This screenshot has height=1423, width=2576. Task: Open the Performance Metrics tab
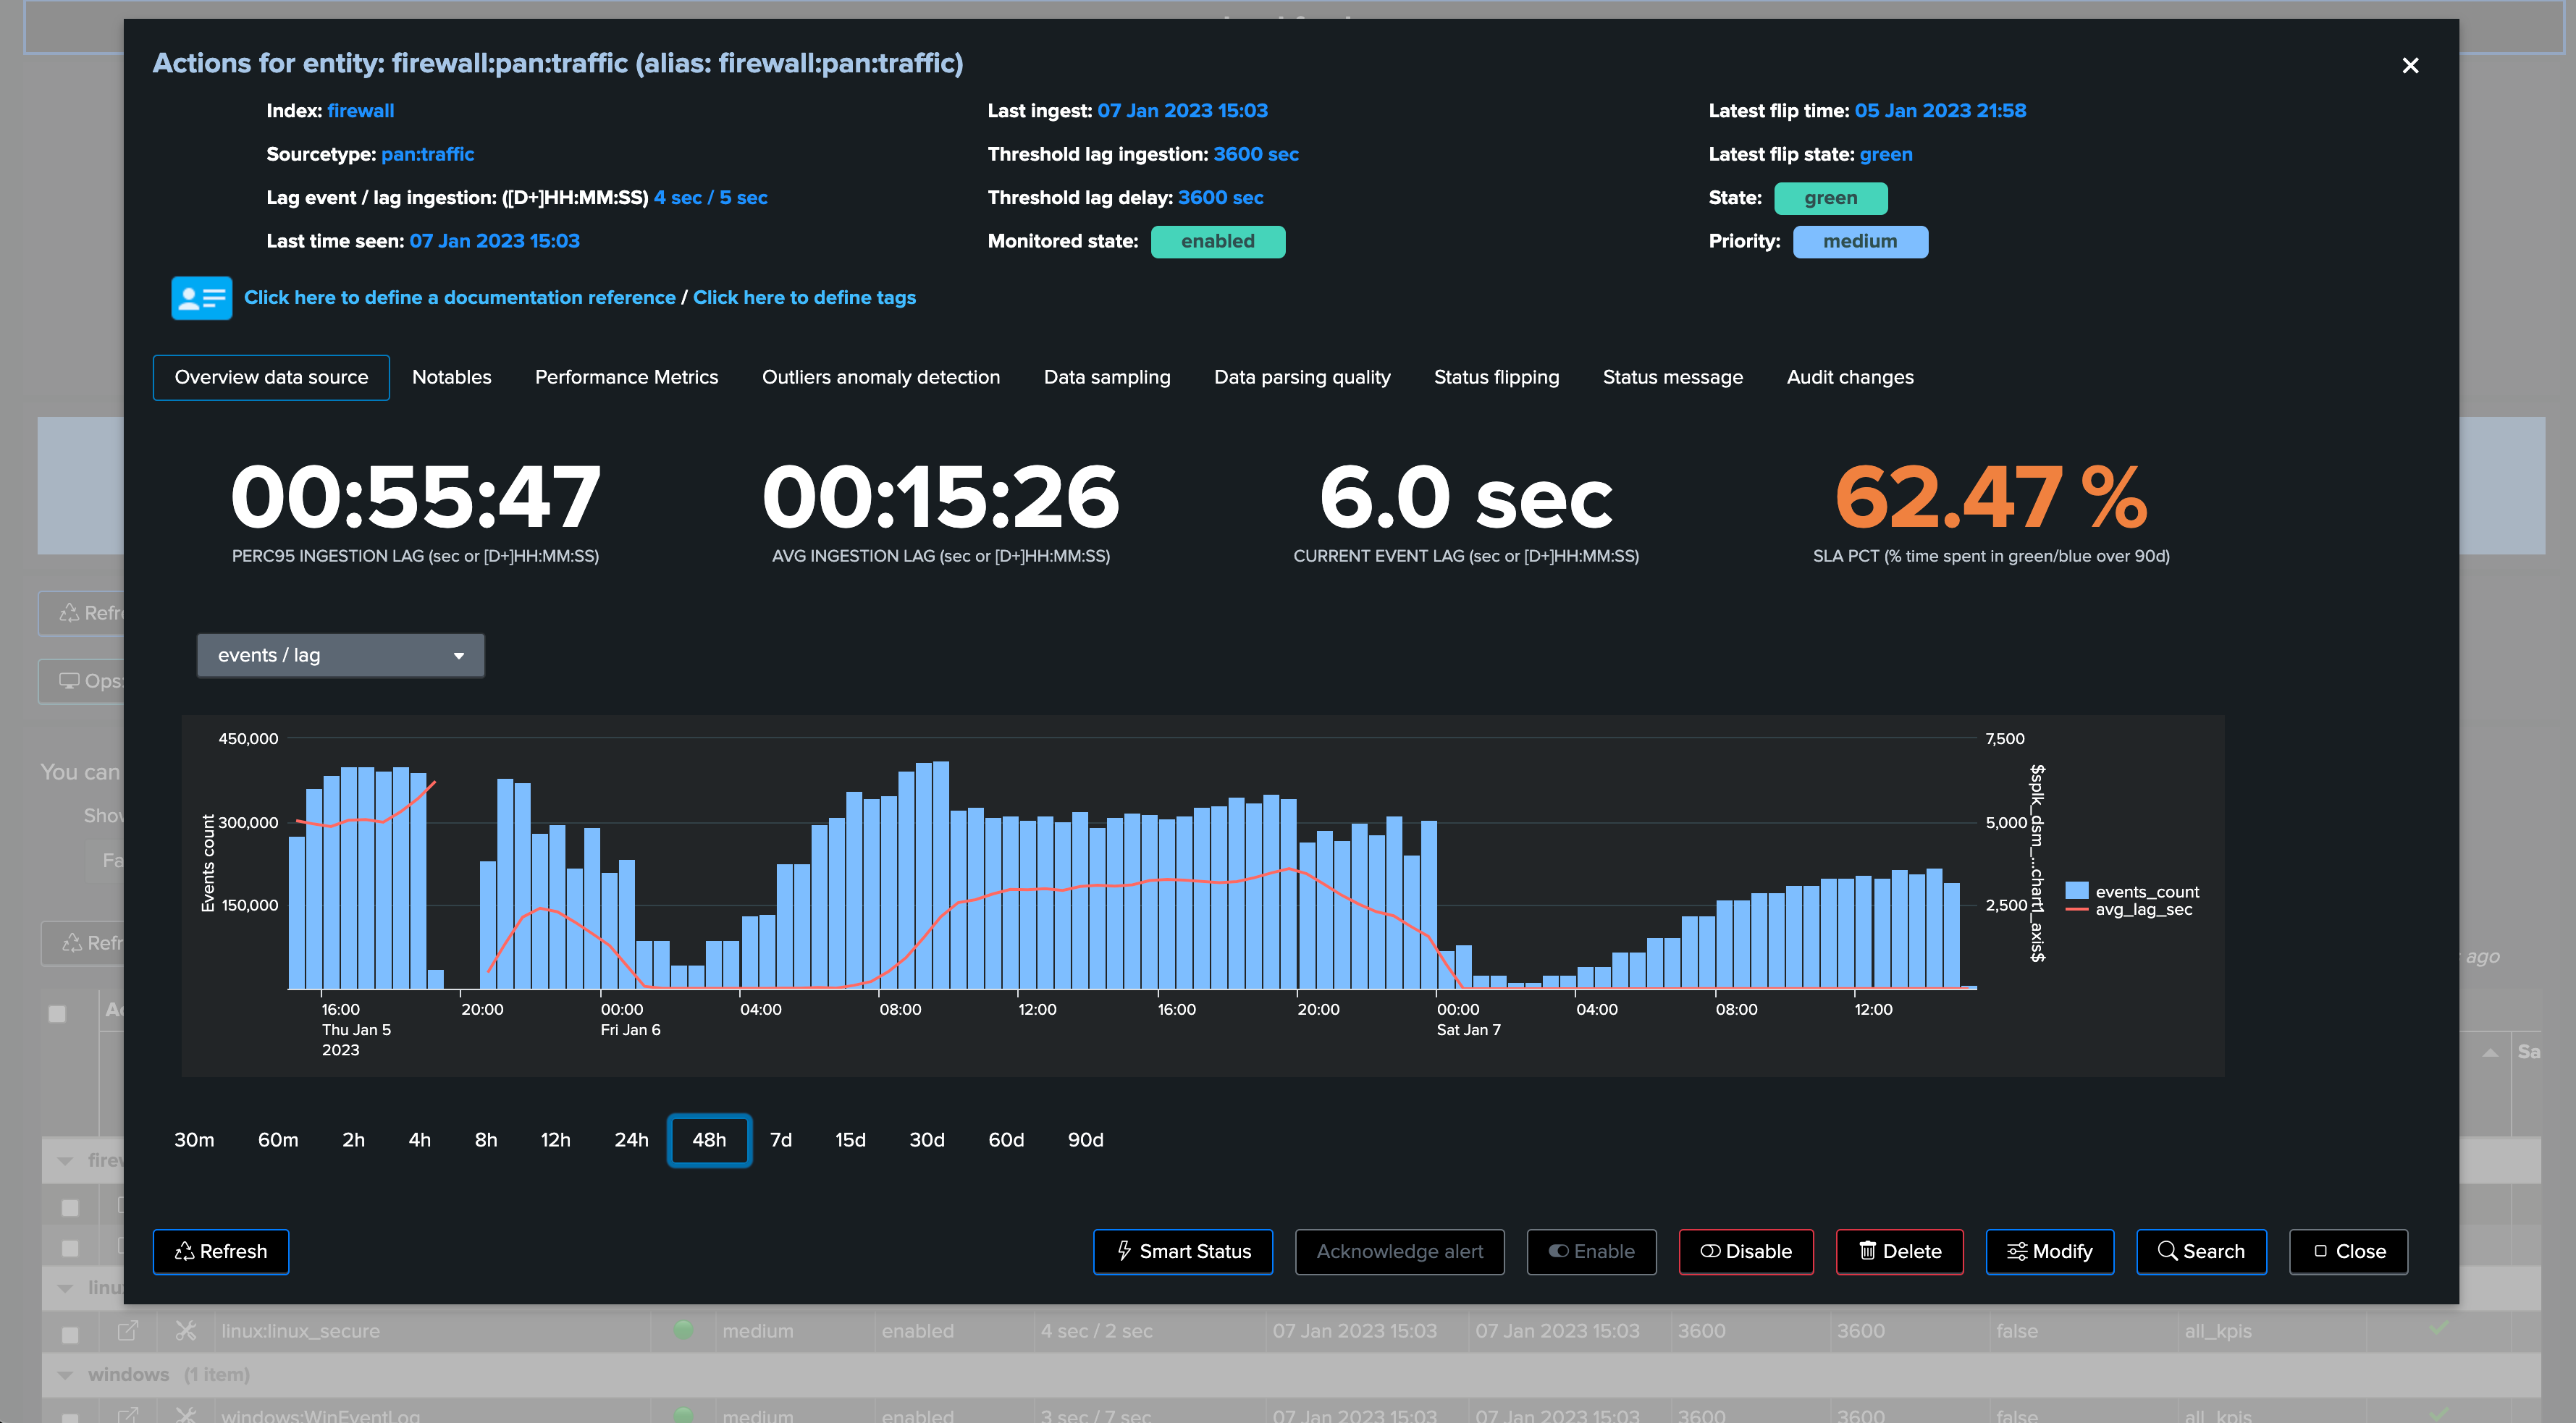point(626,377)
